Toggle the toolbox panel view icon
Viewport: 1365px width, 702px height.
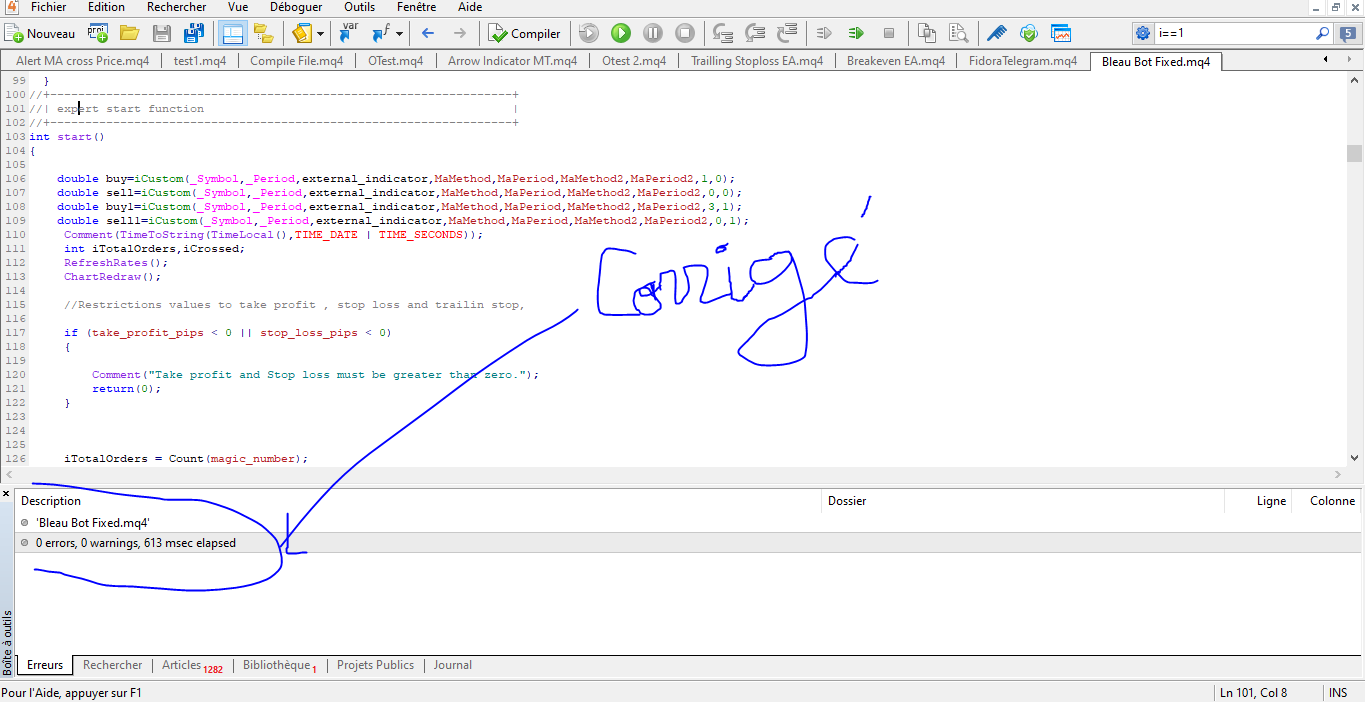tap(233, 33)
